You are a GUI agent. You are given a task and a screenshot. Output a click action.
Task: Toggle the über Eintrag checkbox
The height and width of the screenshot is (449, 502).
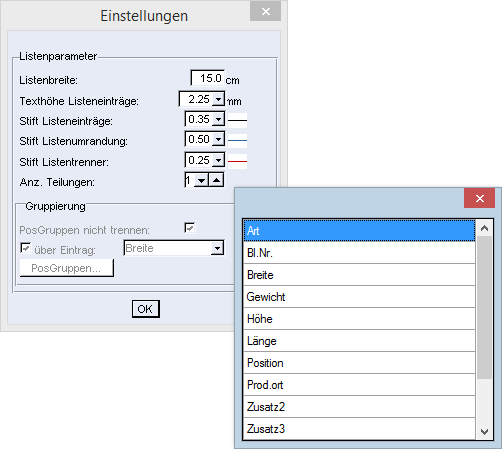point(26,248)
